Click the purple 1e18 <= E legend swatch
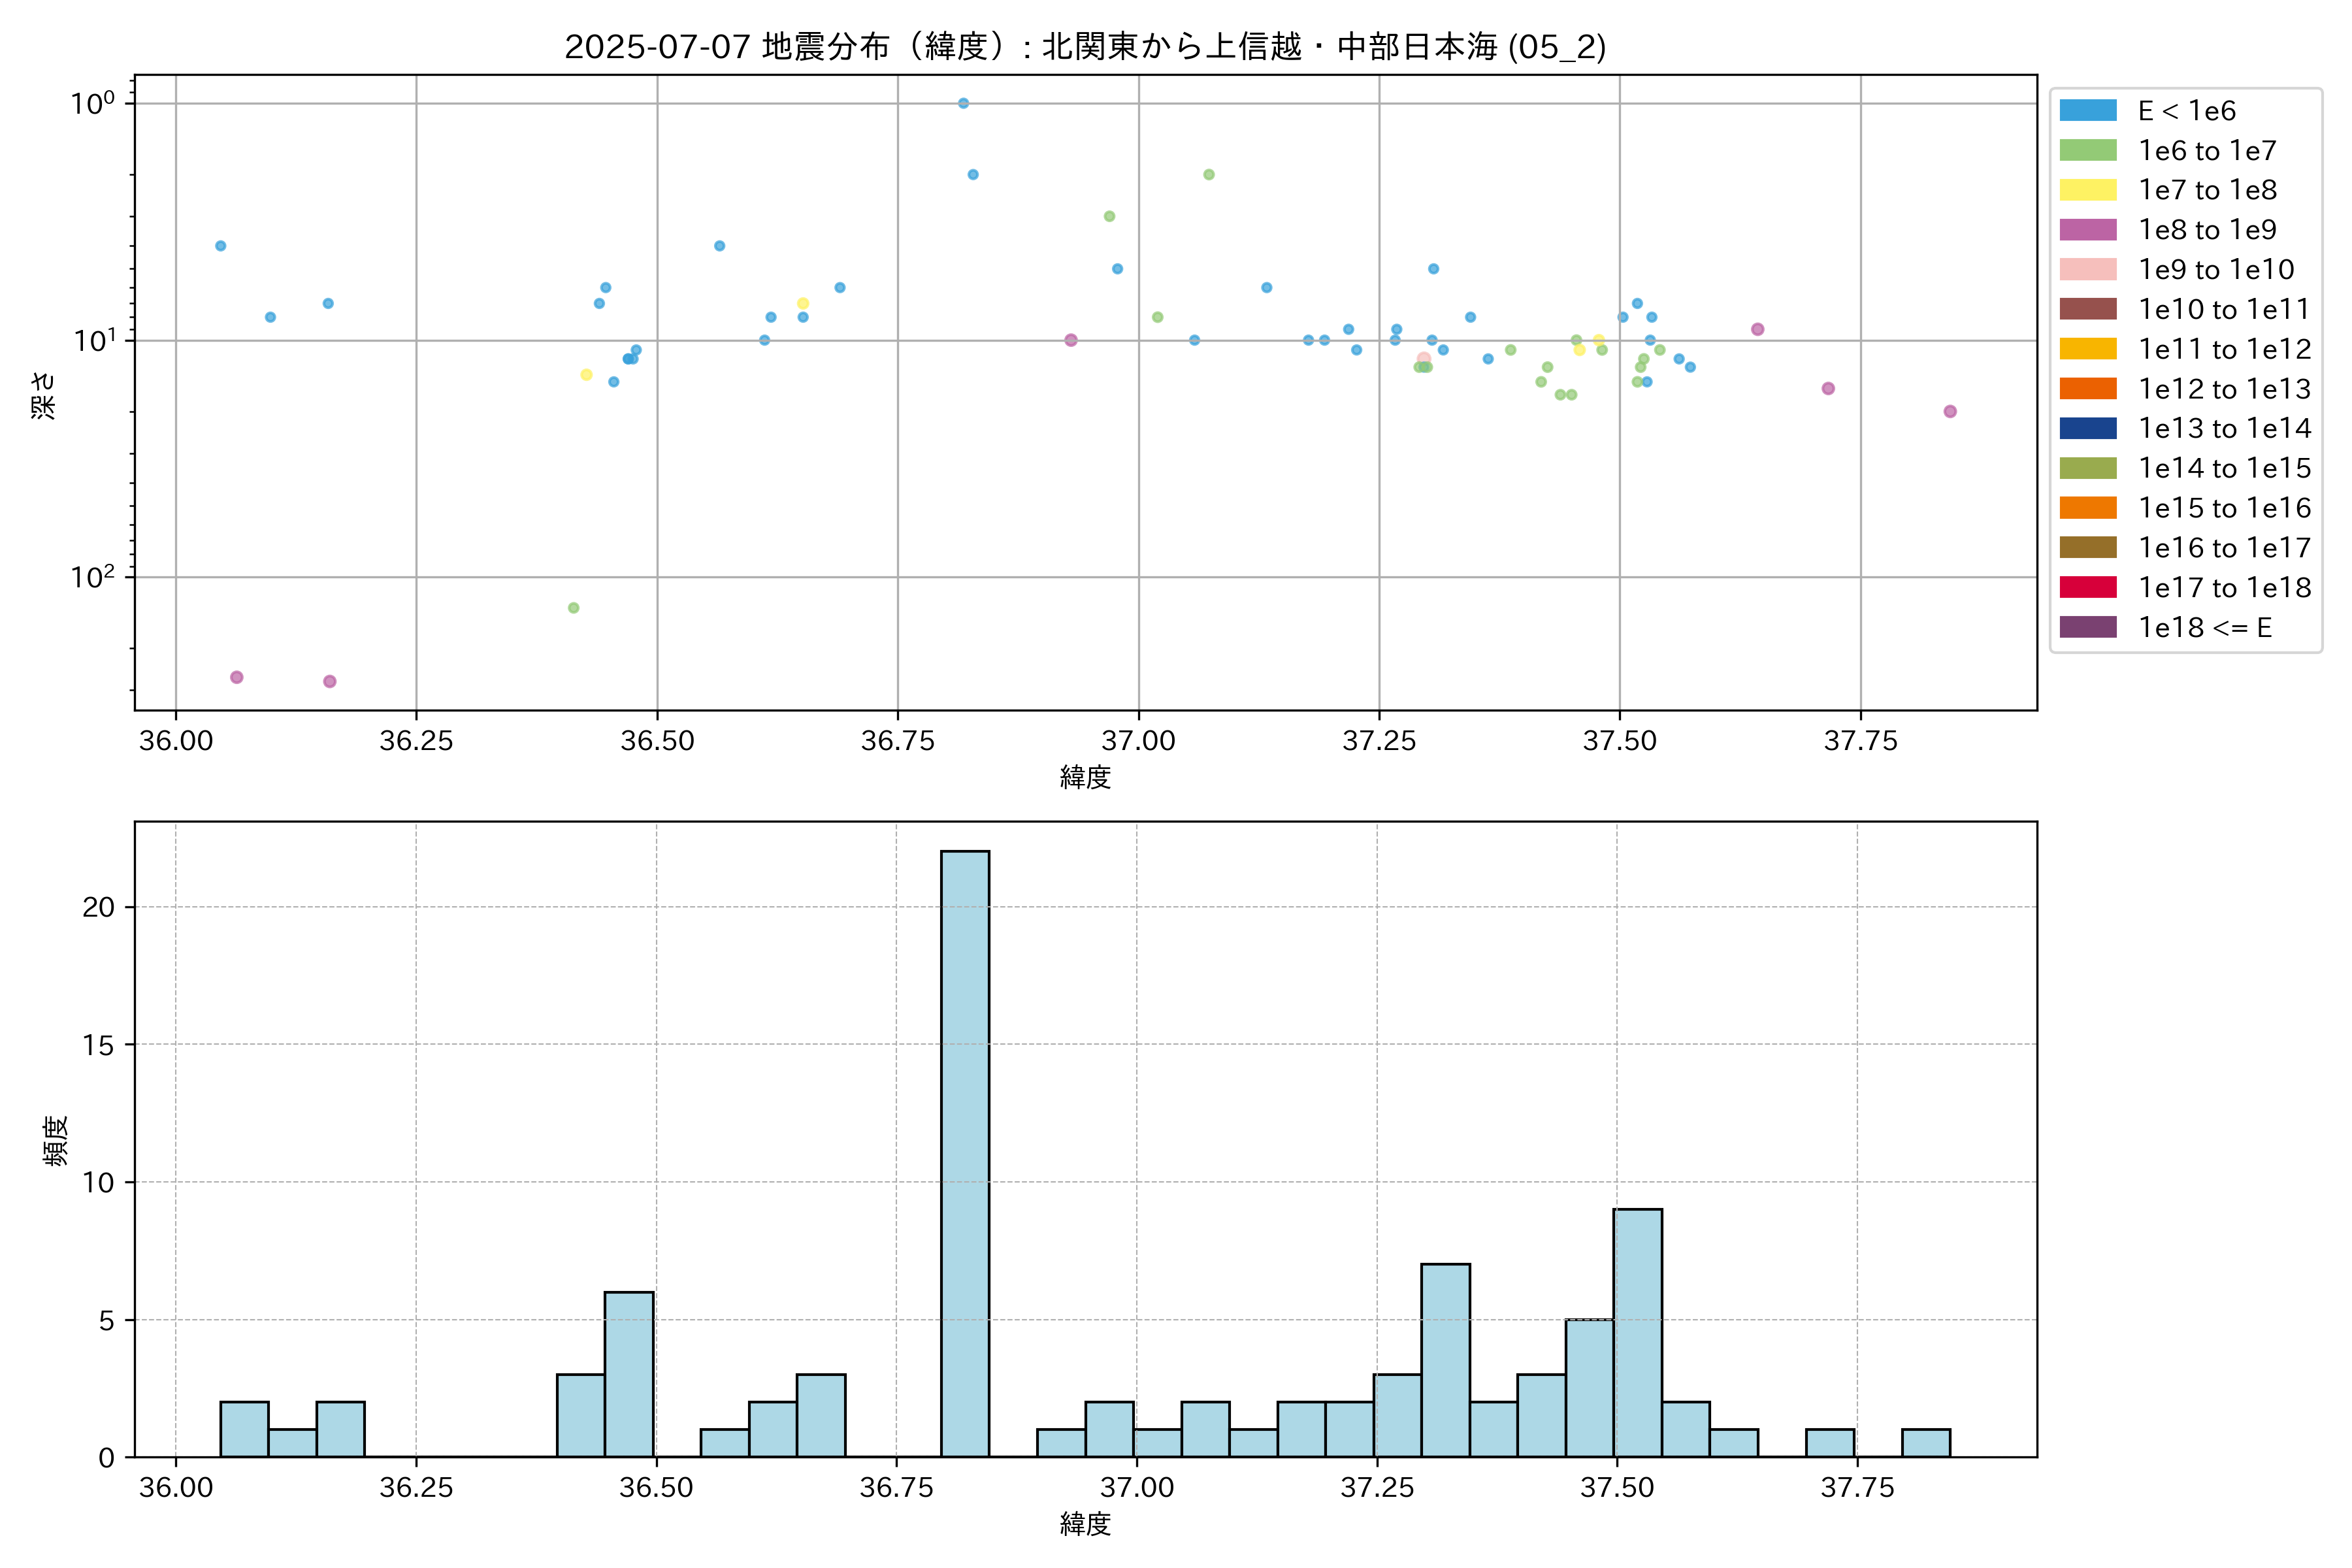 2087,627
